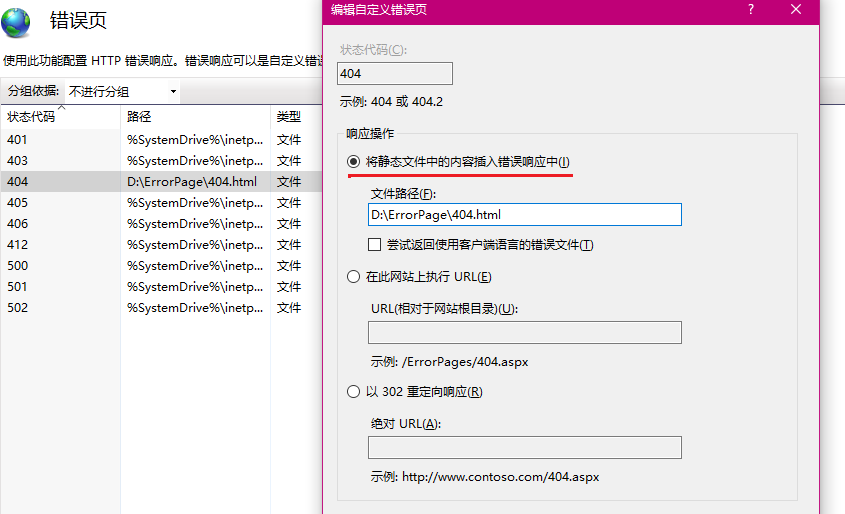Image resolution: width=845 pixels, height=514 pixels.
Task: Select the 500 status code row
Action: click(162, 266)
